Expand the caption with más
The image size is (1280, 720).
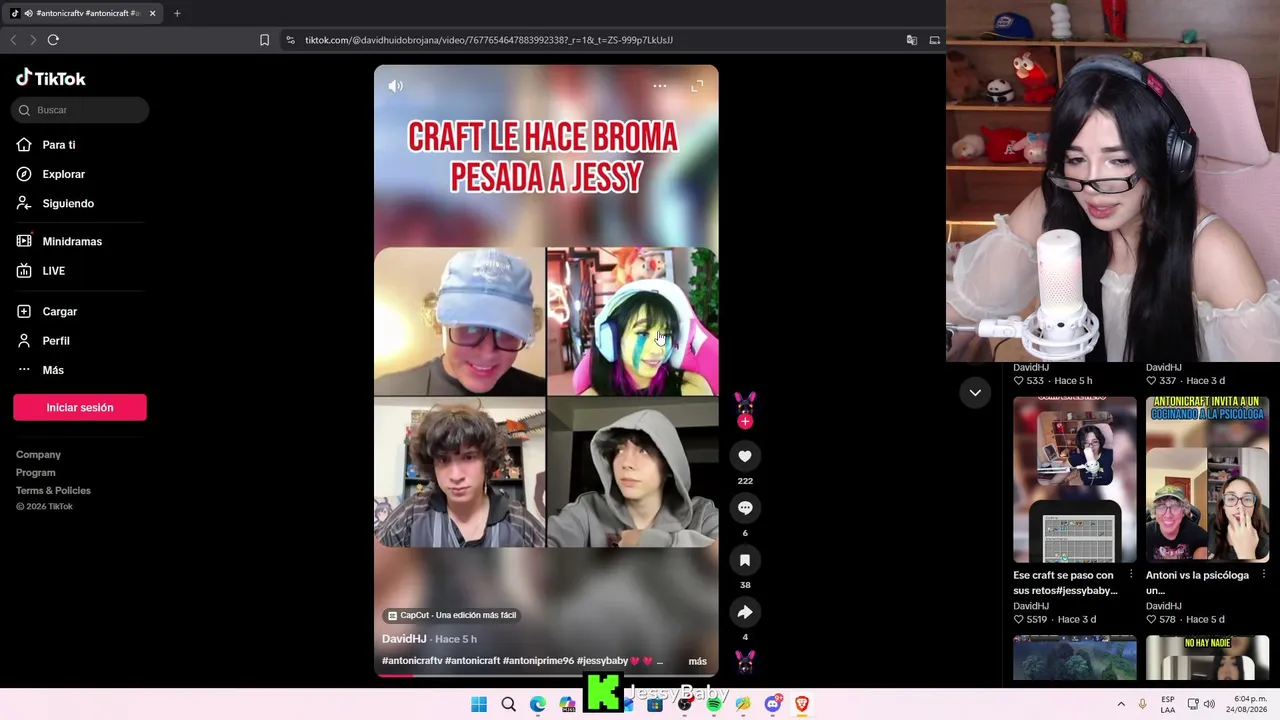[698, 661]
